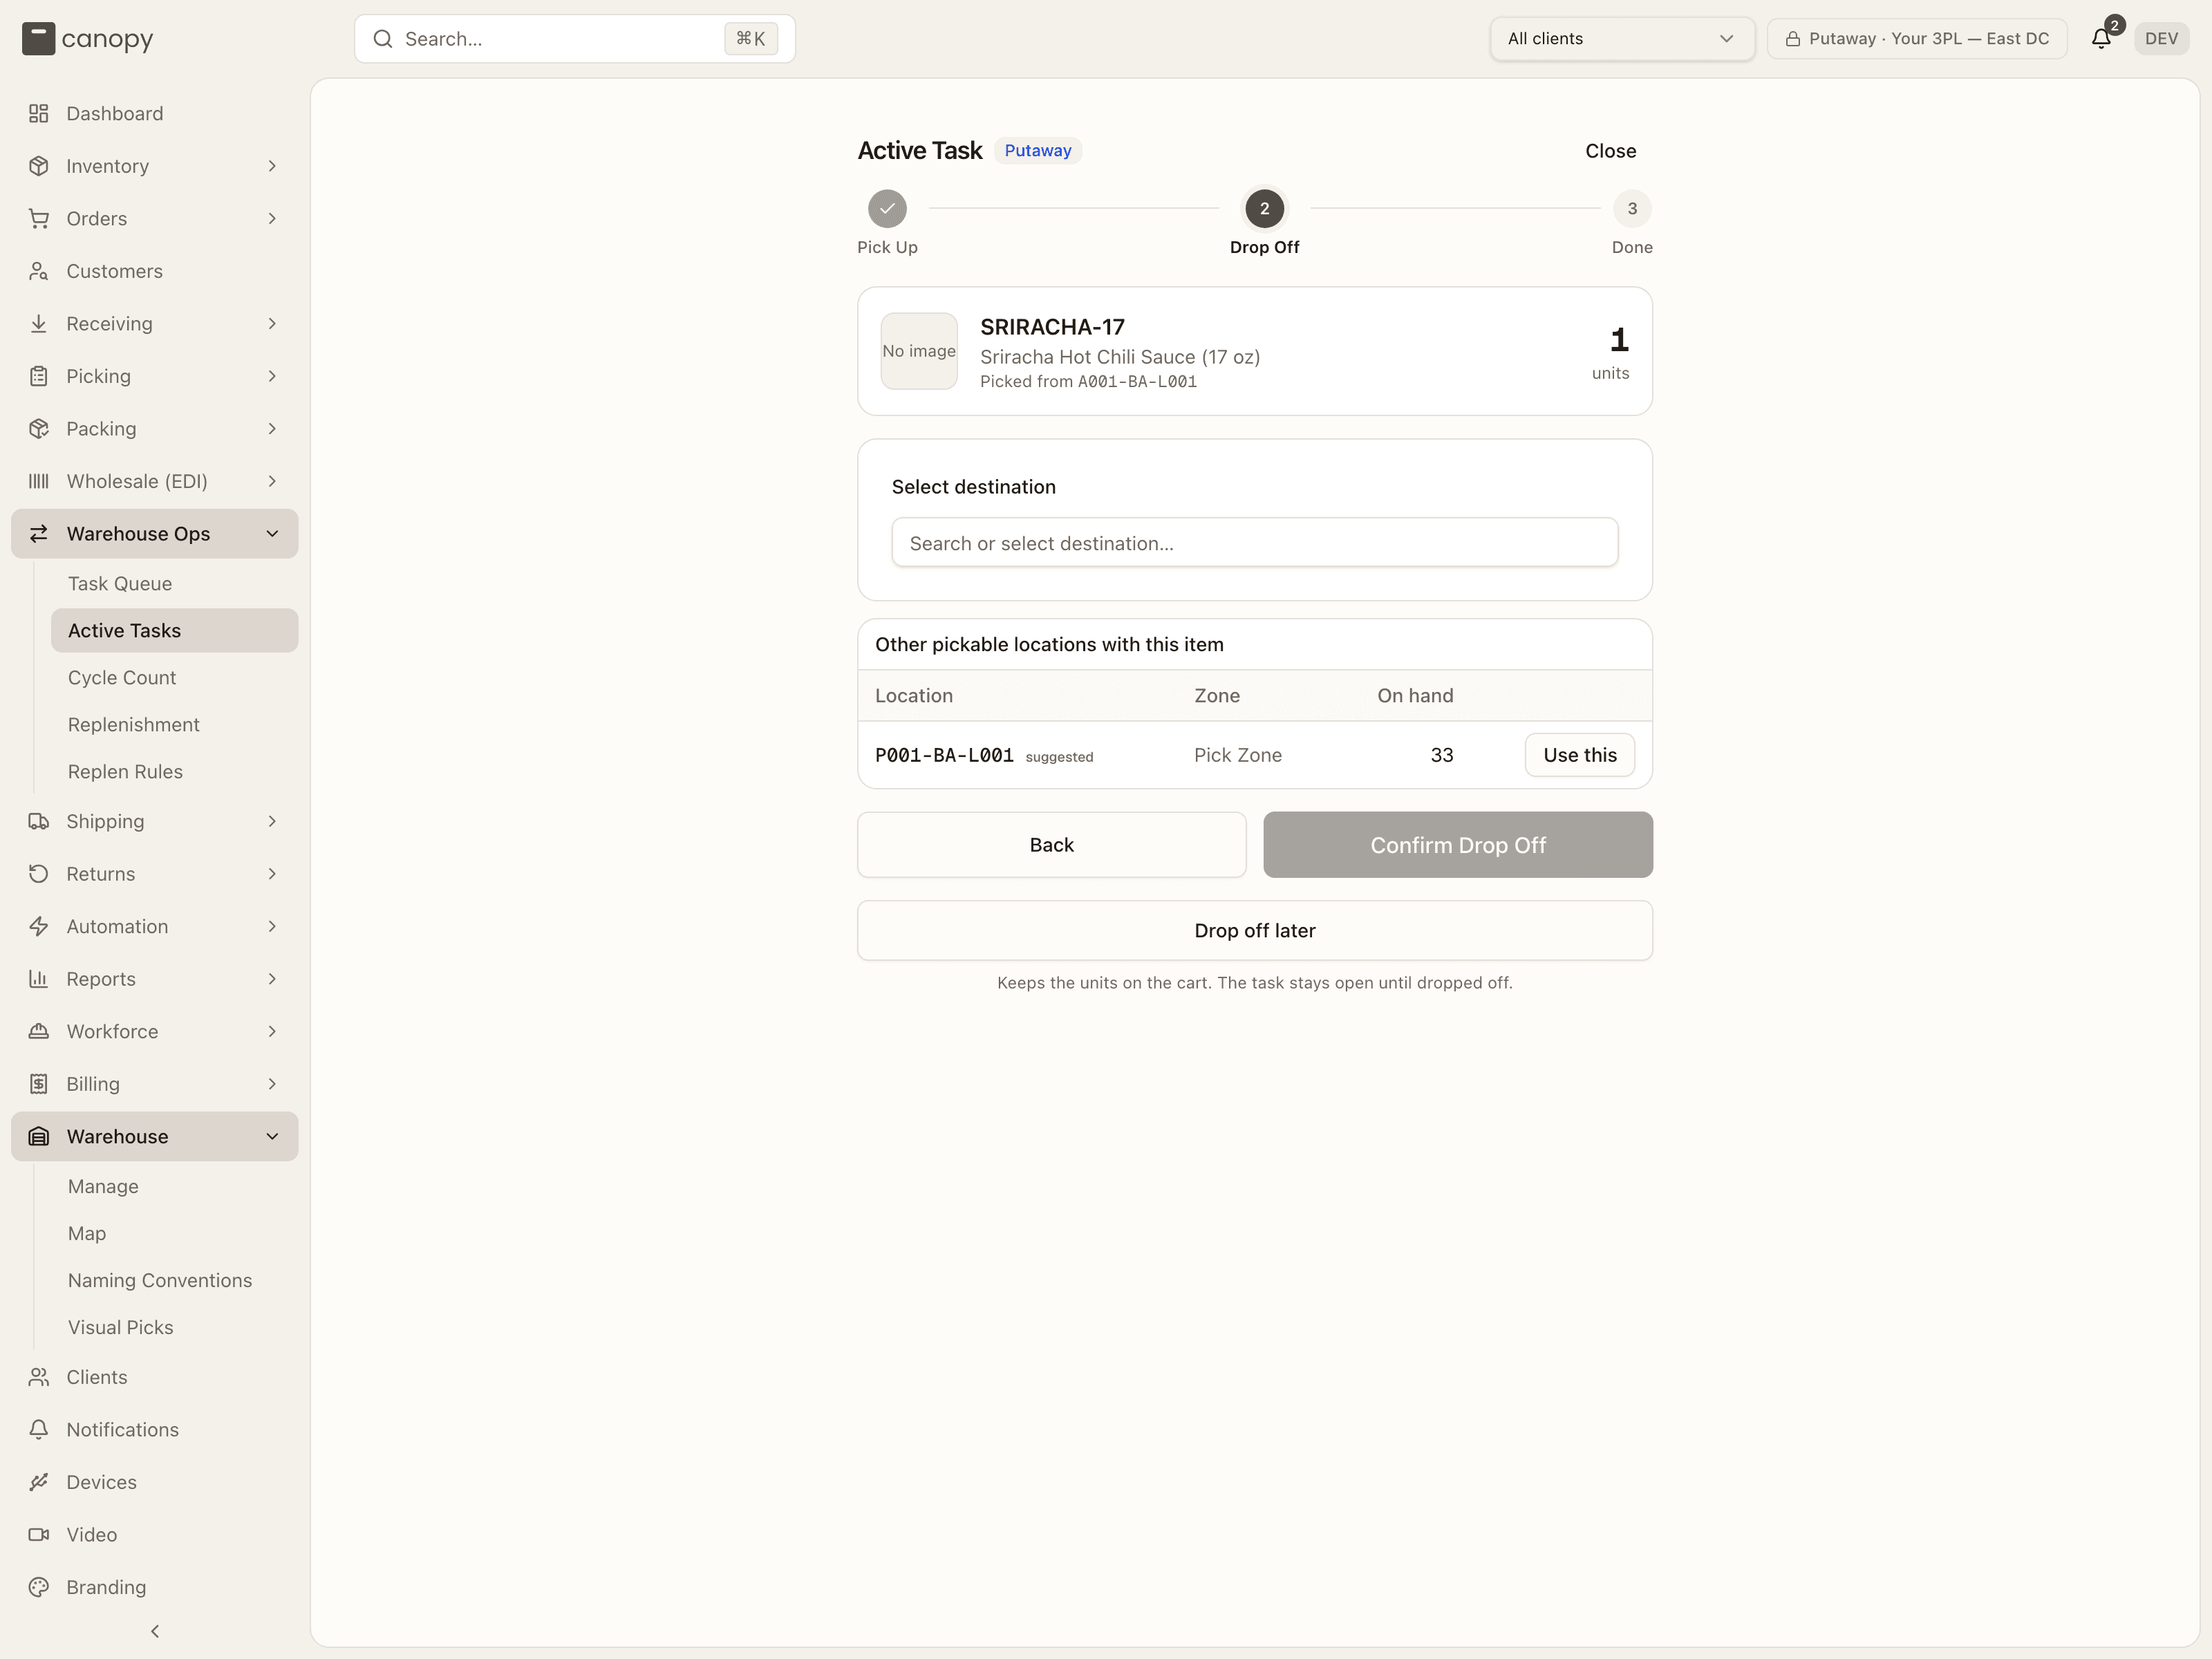Viewport: 2212px width, 1659px height.
Task: Click the Putaway task tag
Action: (x=1038, y=151)
